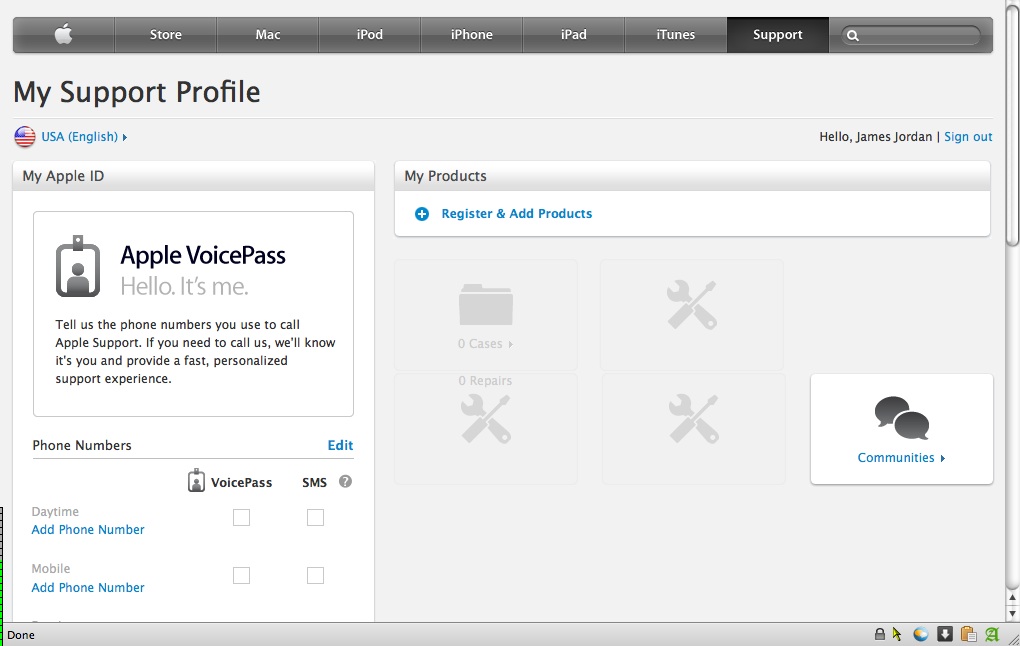Click the Hello, James Jordan text

tap(876, 137)
